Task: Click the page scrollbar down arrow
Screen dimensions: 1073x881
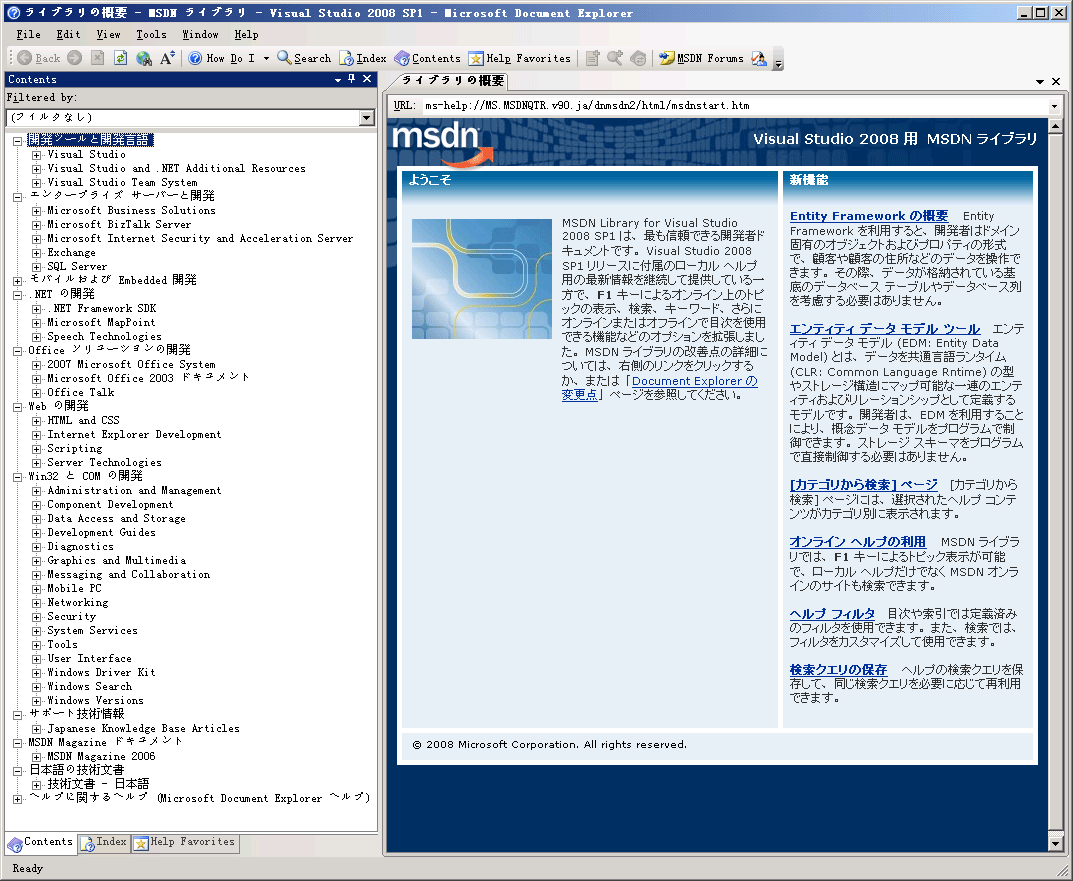Action: tap(1055, 843)
